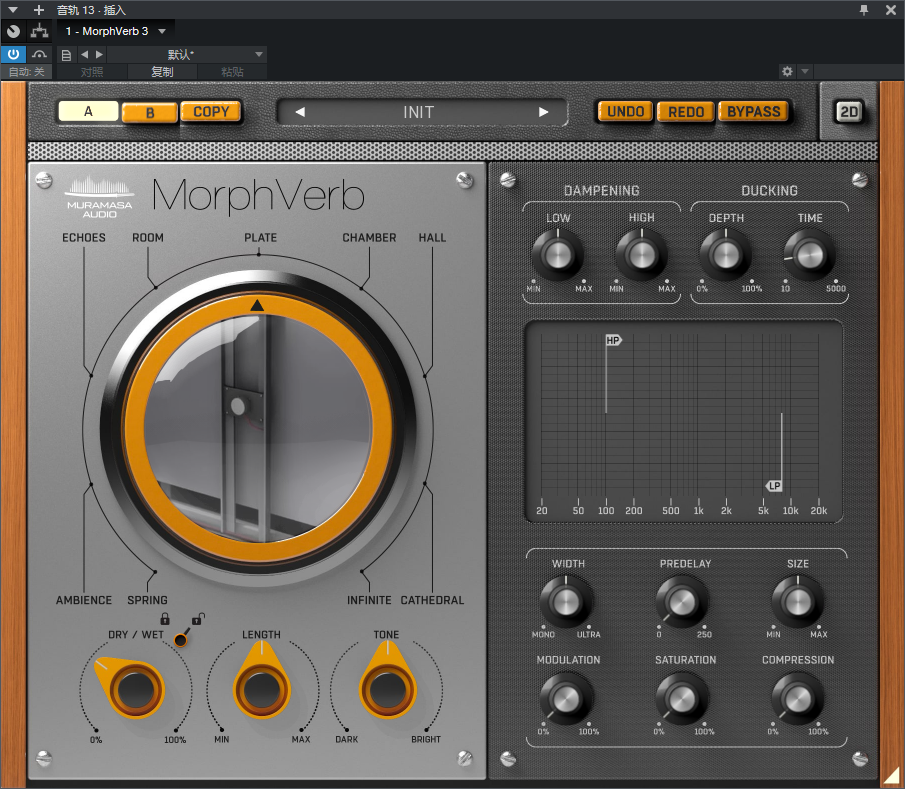Open the gear settings icon
Viewport: 905px width, 789px height.
coord(787,71)
